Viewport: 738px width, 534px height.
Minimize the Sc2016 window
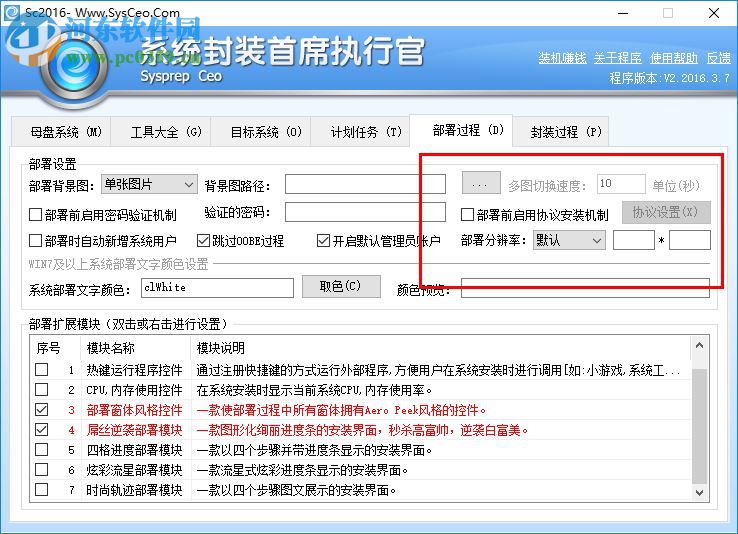(x=623, y=13)
